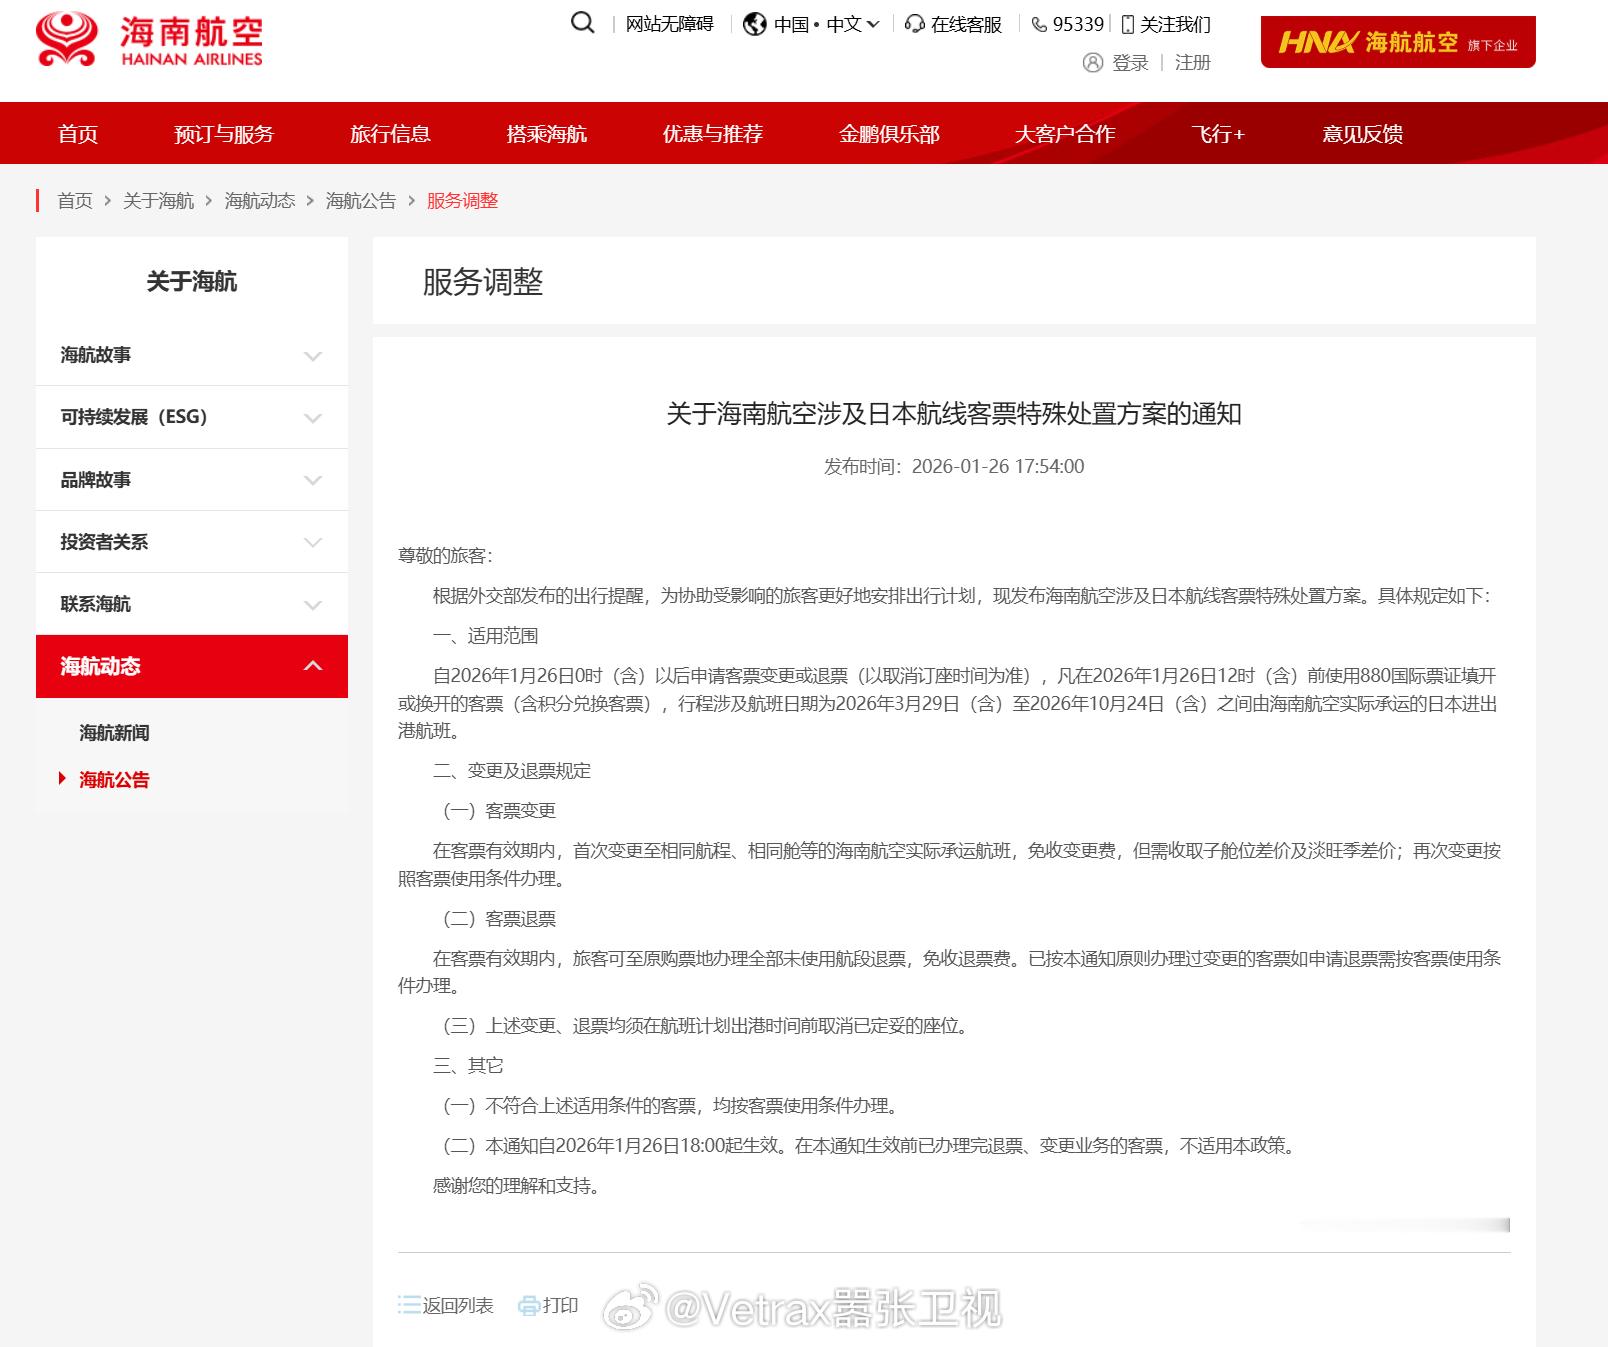Click the 打印 link
Screen dimensions: 1608x1347
coord(561,1305)
